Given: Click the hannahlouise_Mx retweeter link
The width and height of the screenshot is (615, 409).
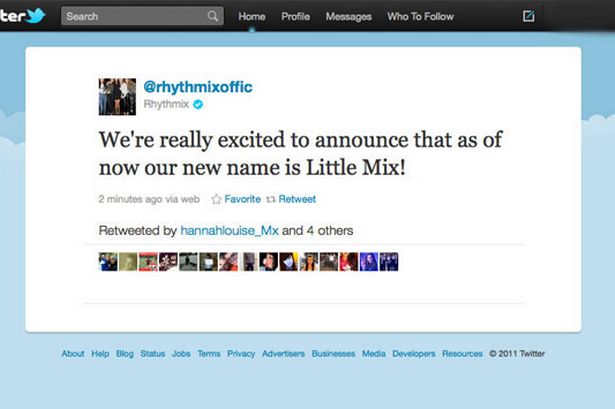Looking at the screenshot, I should [229, 231].
